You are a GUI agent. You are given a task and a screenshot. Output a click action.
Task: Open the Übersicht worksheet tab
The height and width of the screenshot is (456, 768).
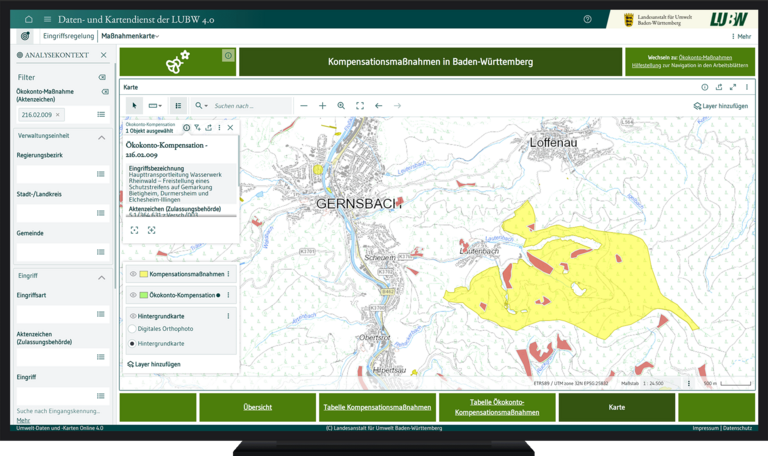[257, 407]
